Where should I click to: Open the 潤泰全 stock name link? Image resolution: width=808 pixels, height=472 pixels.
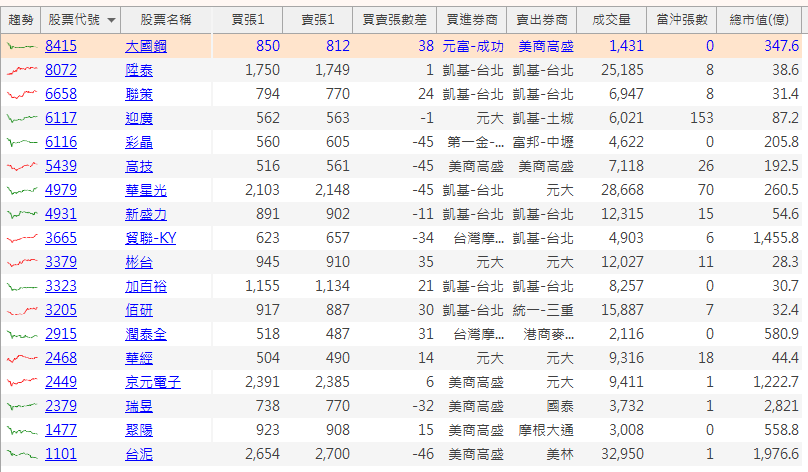tap(146, 334)
